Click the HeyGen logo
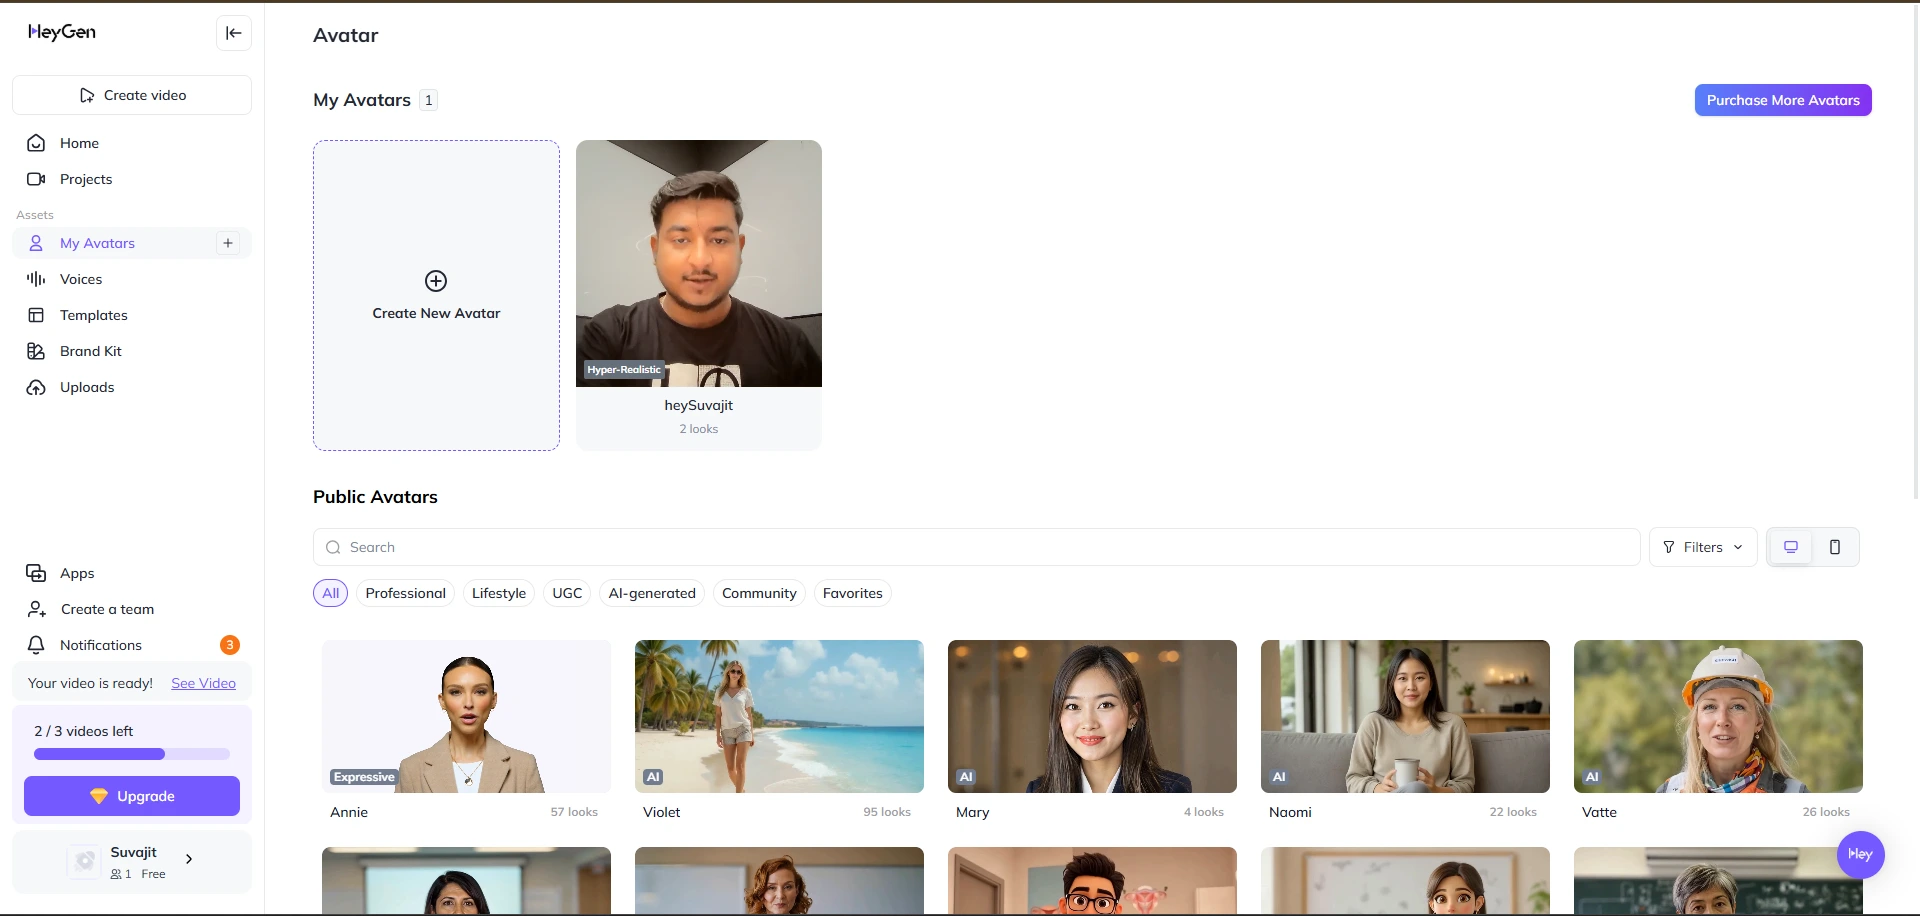 (62, 32)
